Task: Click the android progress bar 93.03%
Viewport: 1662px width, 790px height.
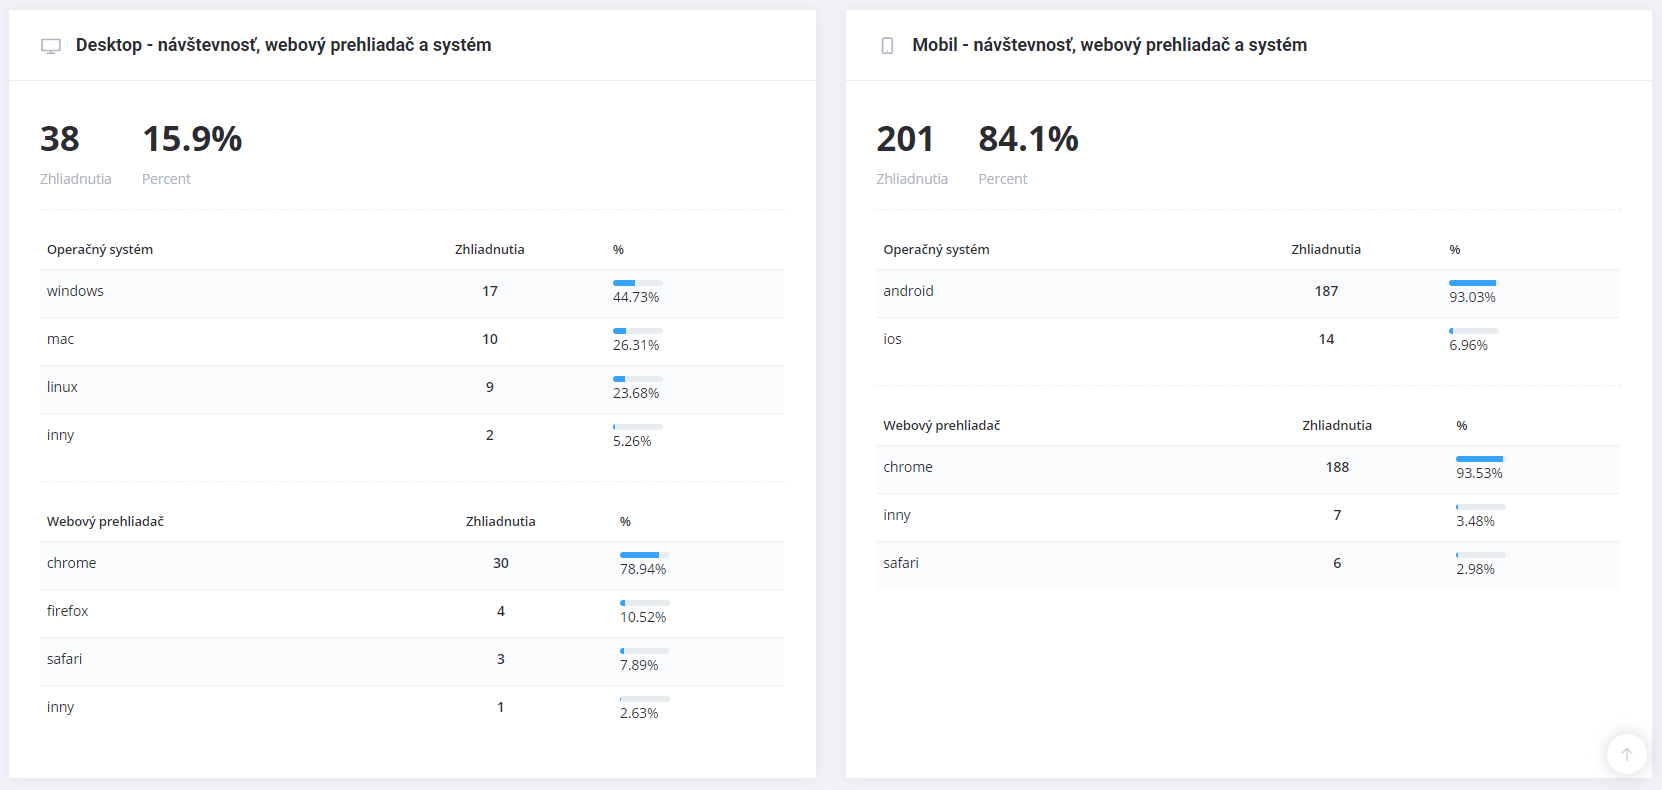Action: 1473,283
